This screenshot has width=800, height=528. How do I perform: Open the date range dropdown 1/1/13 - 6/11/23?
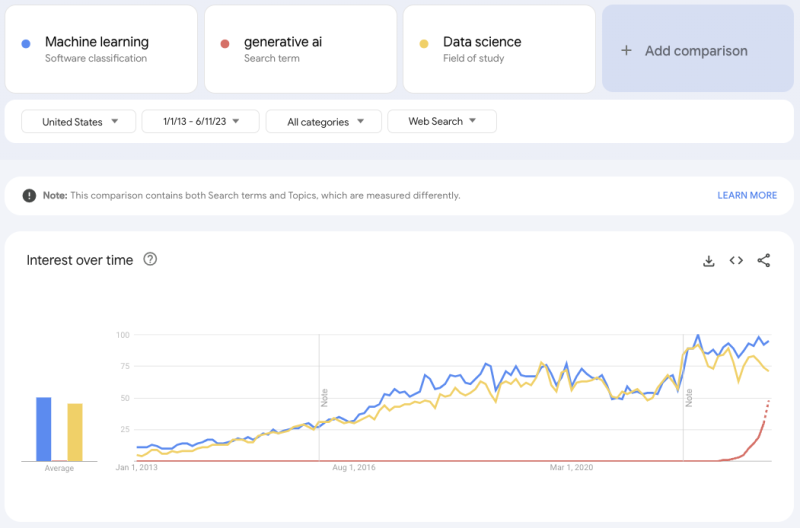201,122
